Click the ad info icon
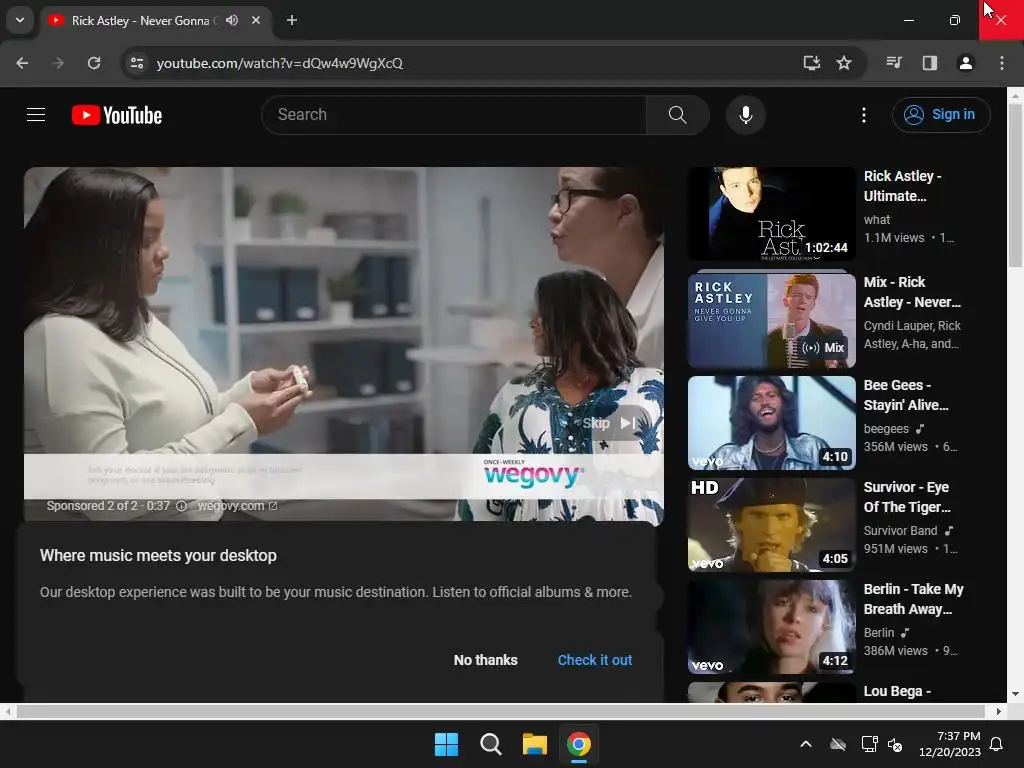Screen dimensions: 1024x768 tap(182, 506)
